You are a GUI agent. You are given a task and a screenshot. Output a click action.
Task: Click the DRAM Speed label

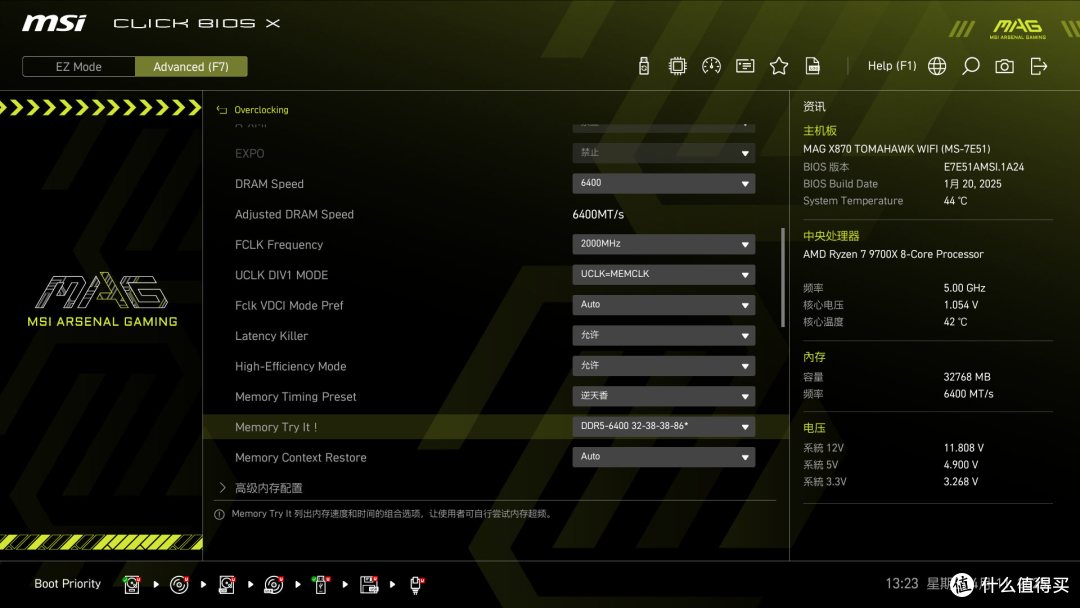(269, 184)
